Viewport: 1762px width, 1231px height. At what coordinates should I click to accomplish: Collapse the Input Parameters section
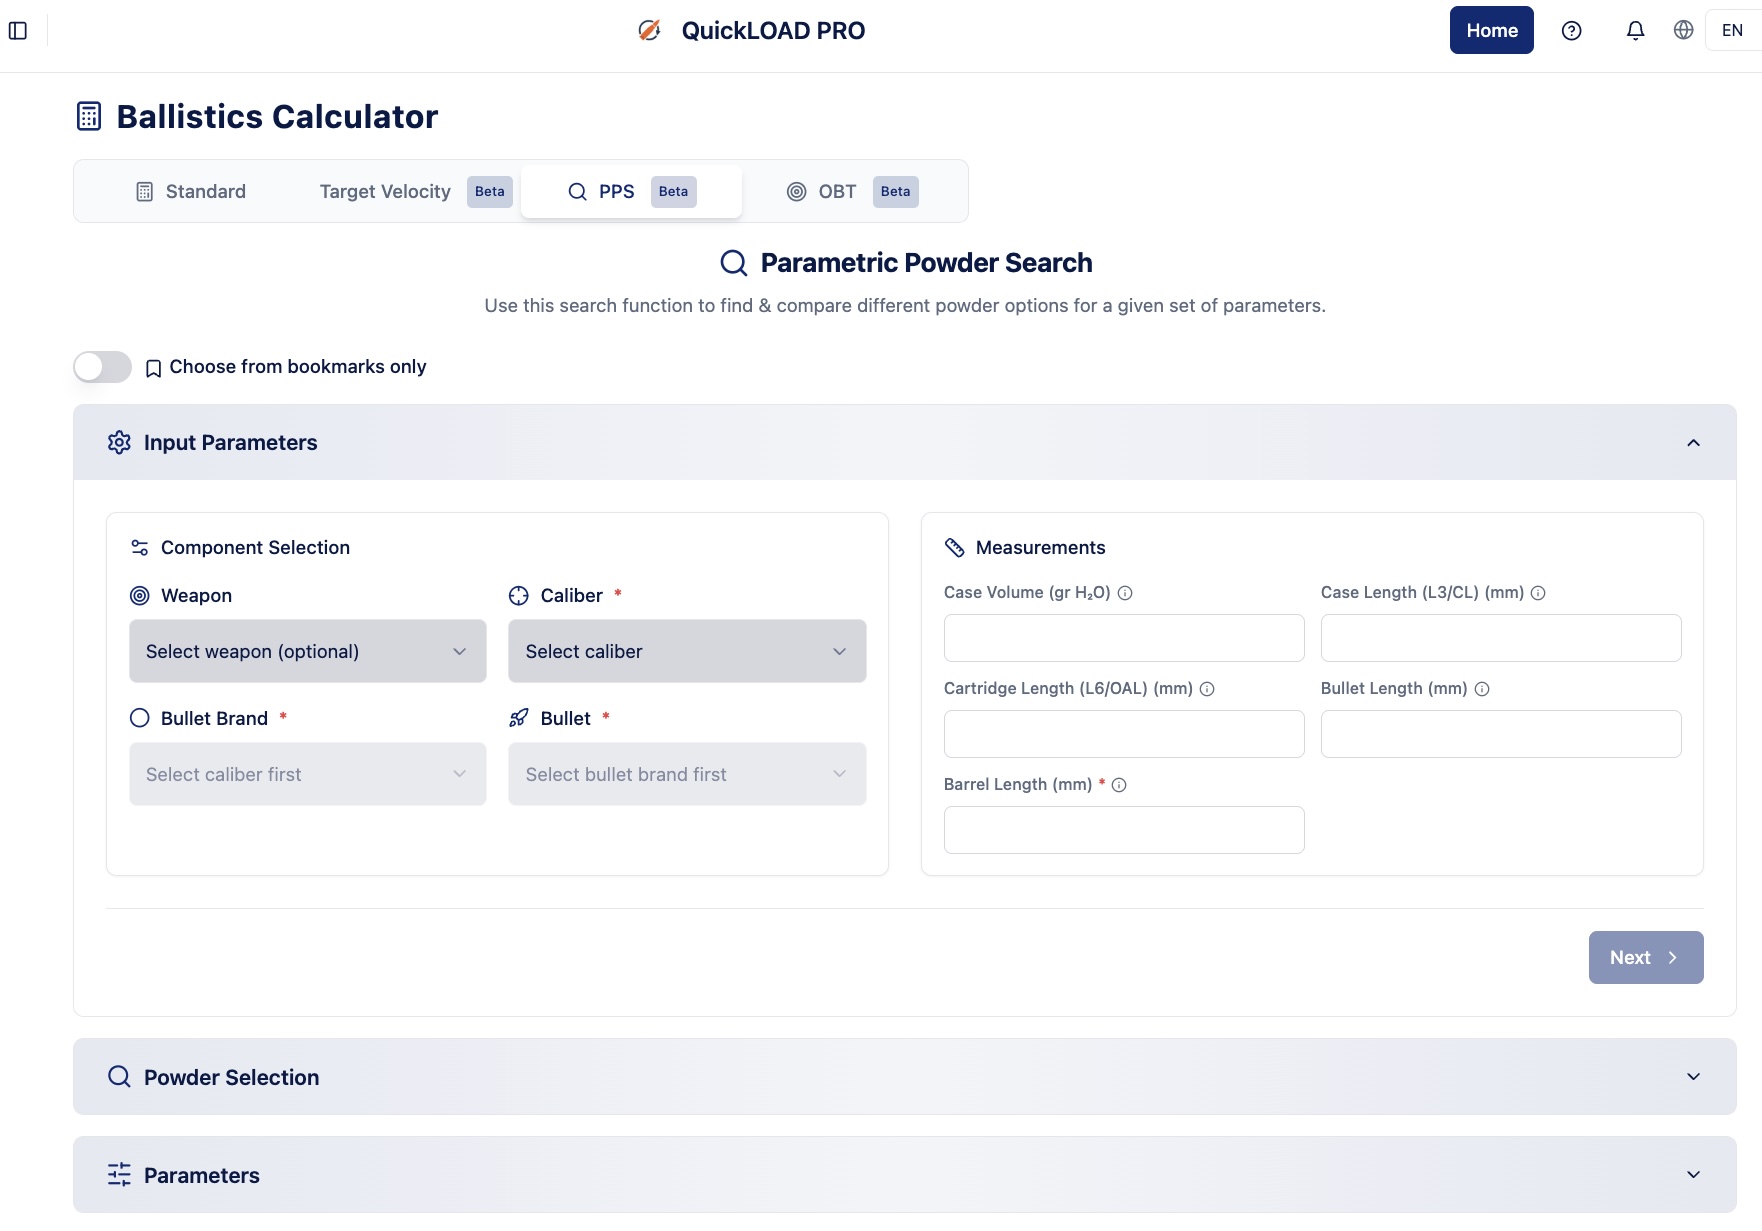point(1693,443)
